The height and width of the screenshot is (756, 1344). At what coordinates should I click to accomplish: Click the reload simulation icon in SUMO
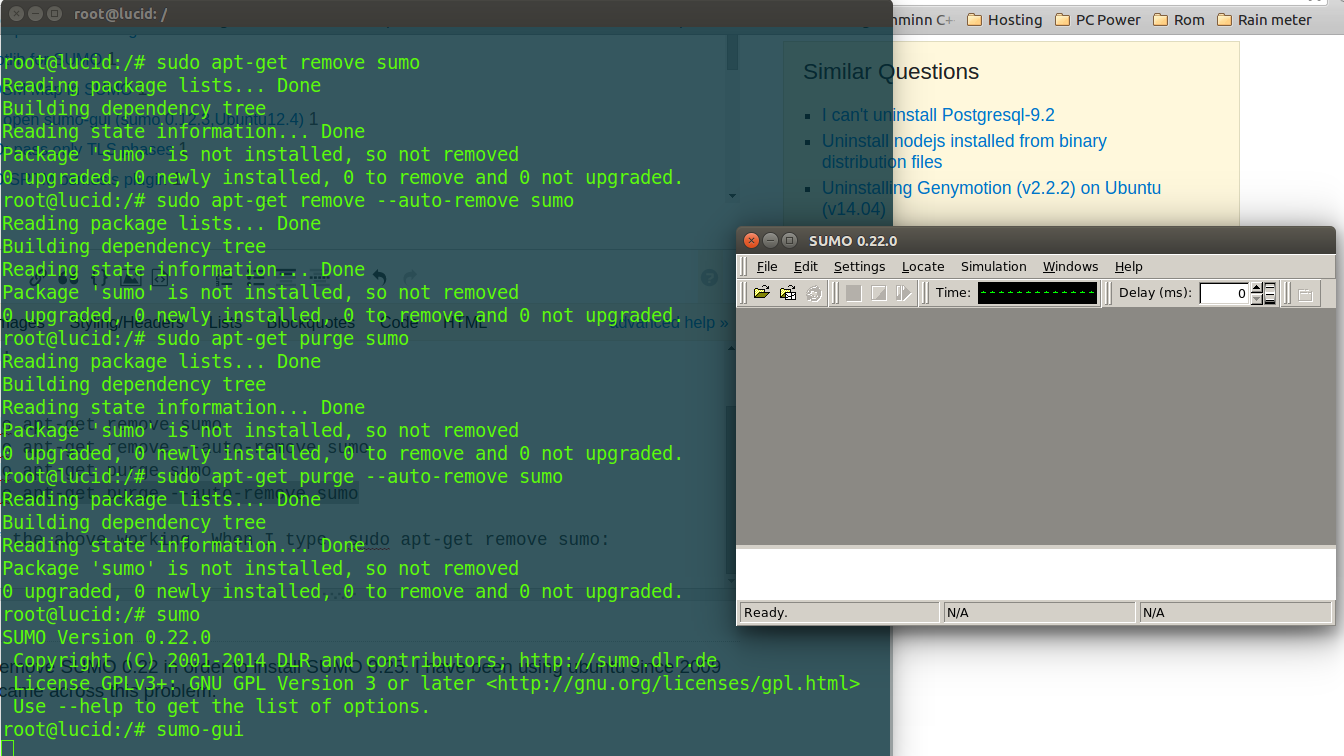click(x=814, y=293)
